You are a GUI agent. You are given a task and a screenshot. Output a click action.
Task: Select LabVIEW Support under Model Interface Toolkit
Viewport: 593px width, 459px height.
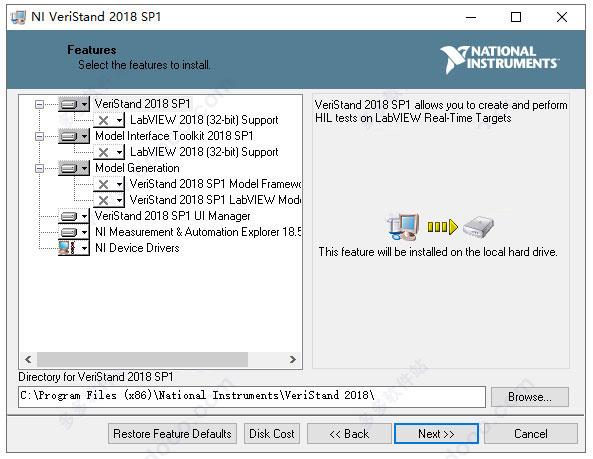point(204,152)
